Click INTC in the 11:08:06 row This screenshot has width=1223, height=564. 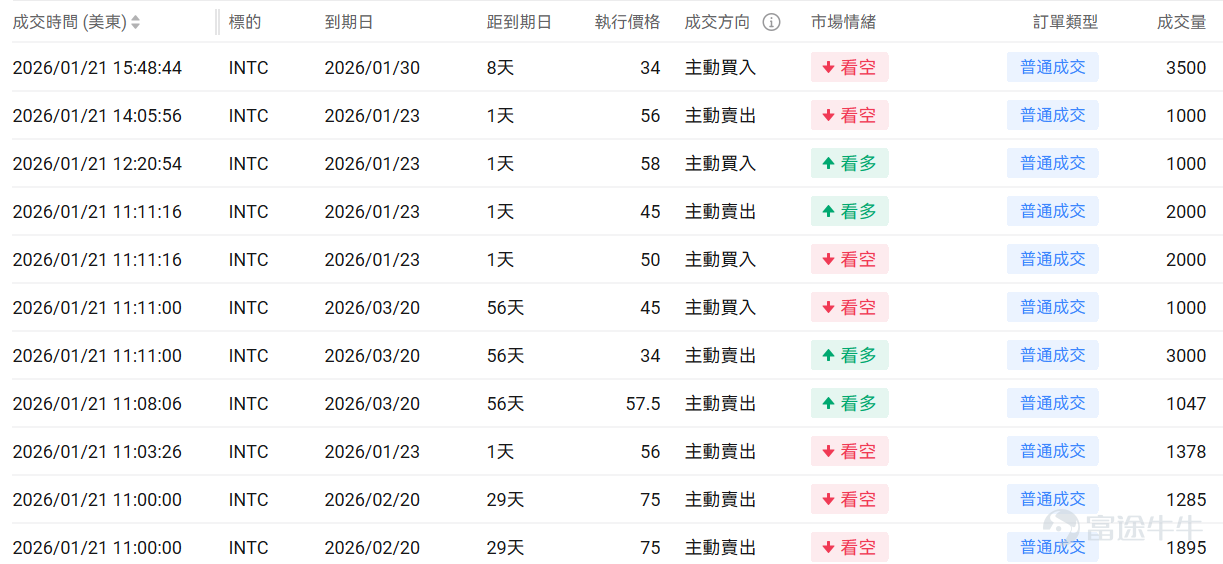click(249, 404)
